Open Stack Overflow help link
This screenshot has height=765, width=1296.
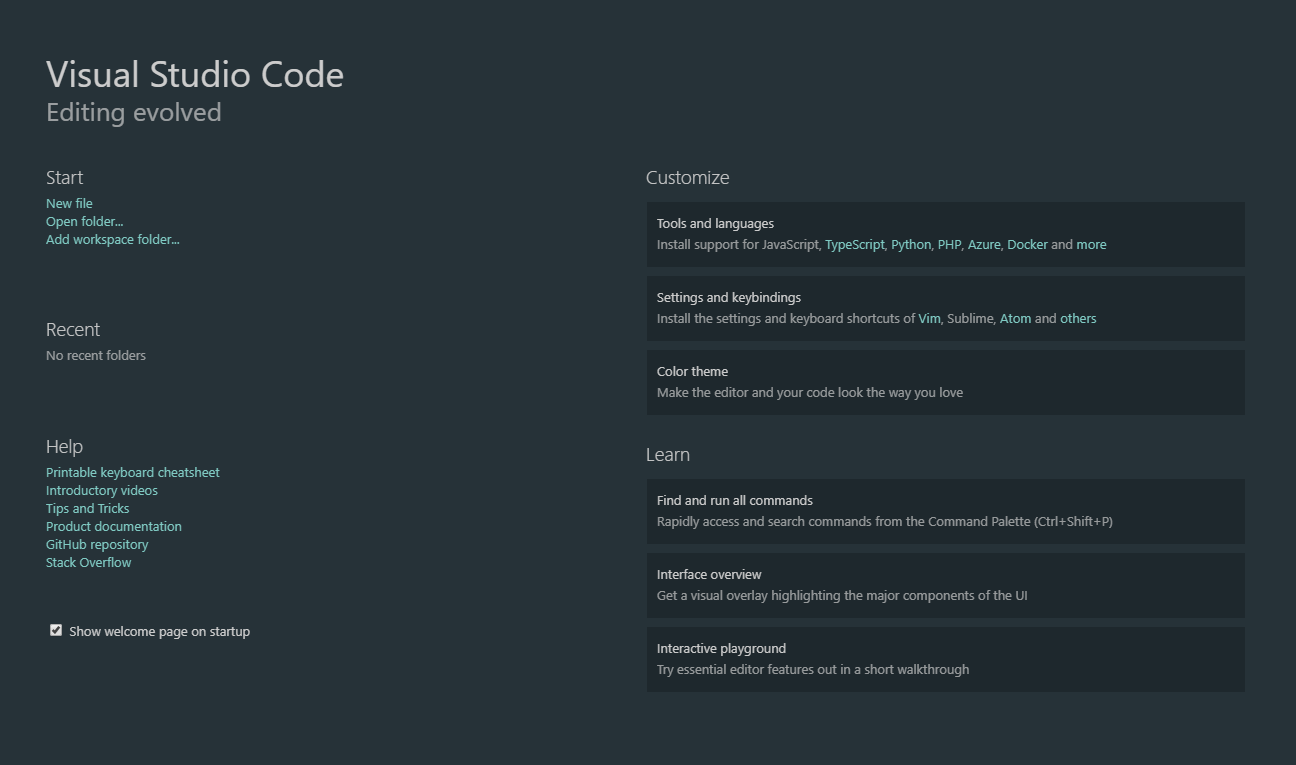tap(88, 562)
